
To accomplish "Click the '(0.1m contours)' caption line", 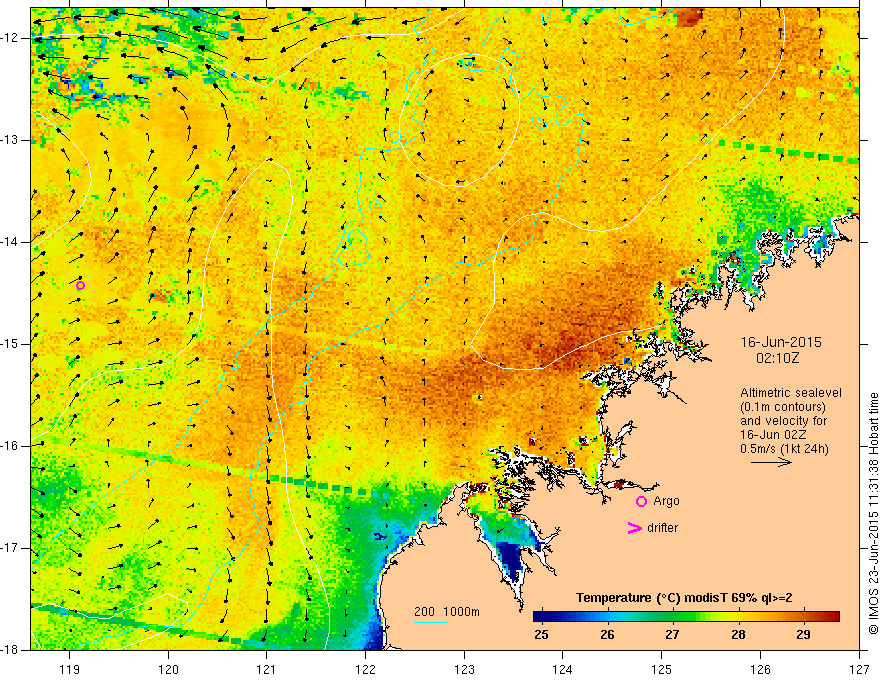I will (783, 407).
